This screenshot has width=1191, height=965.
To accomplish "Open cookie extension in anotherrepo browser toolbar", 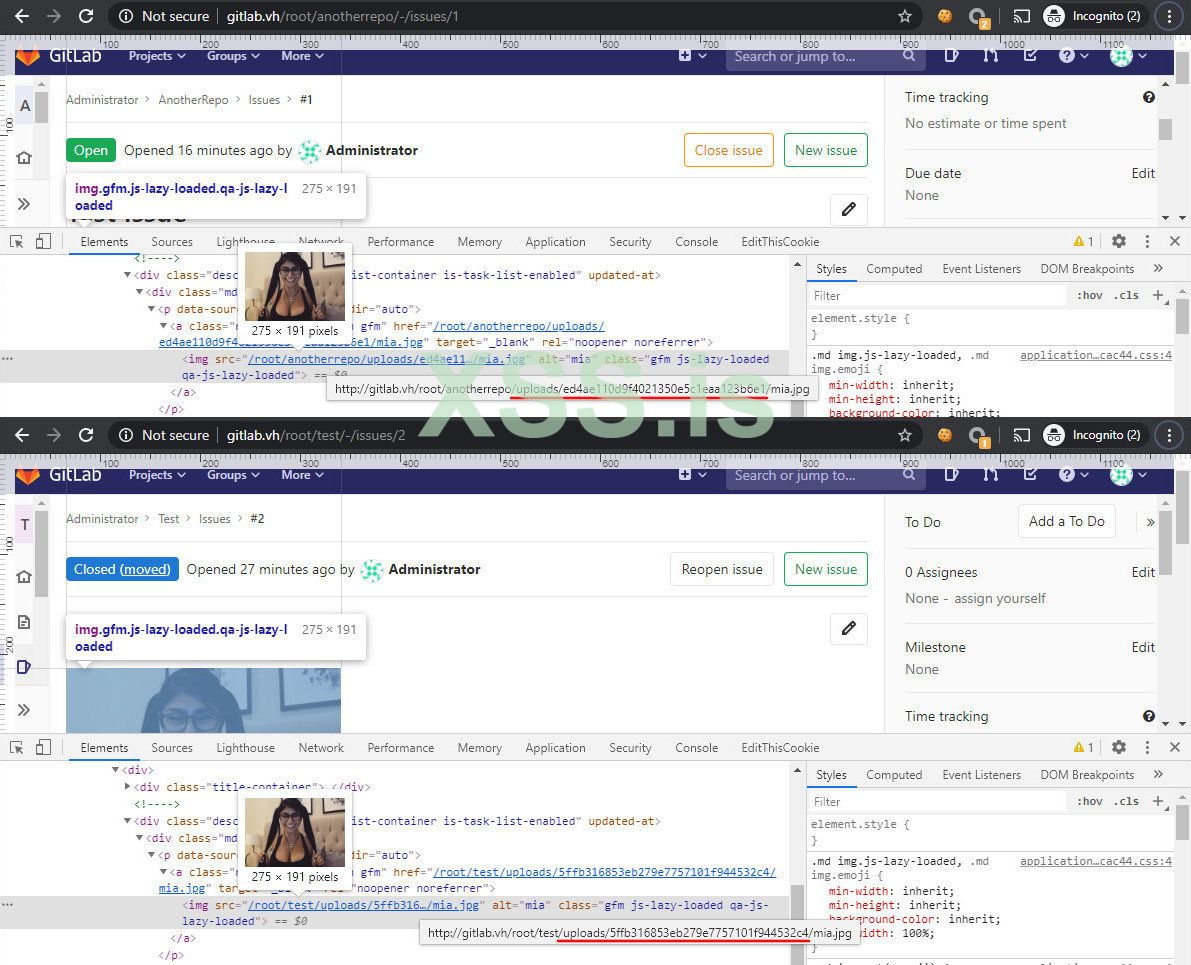I will [944, 16].
